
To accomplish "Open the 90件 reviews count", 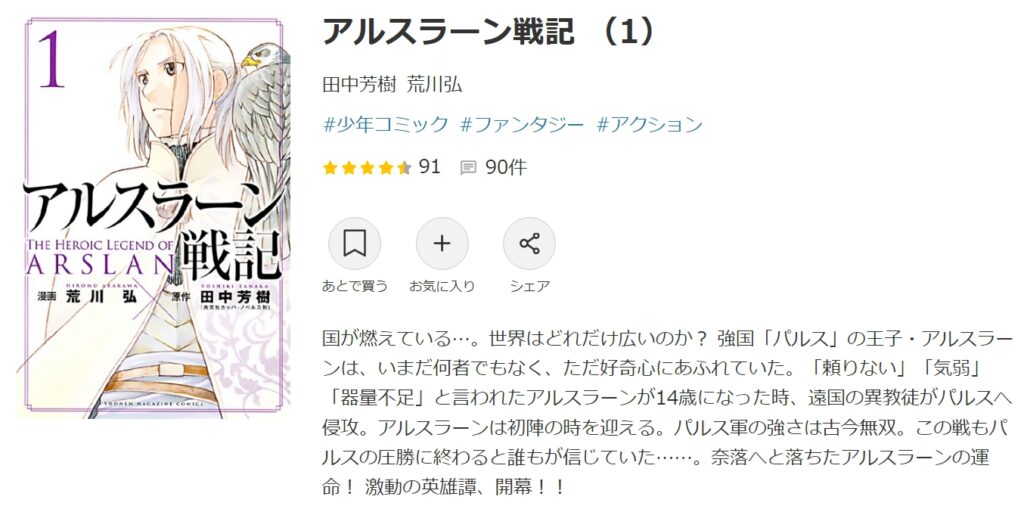I will (x=505, y=168).
